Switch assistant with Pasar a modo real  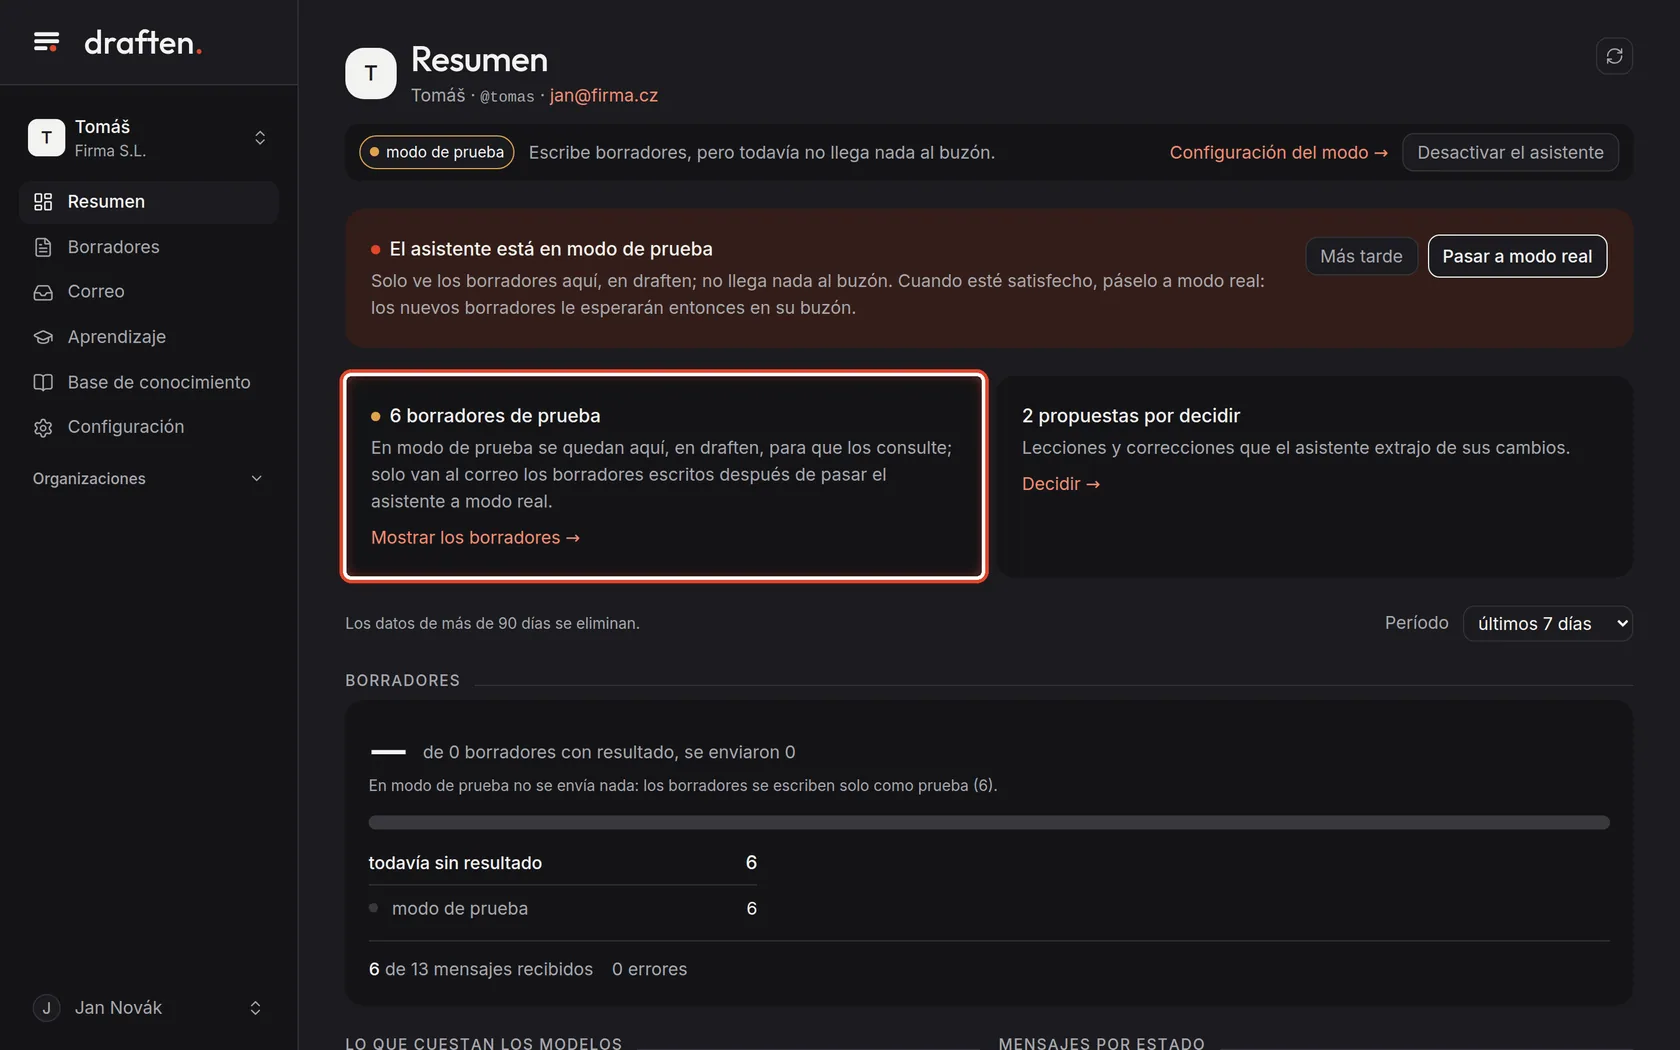pos(1517,256)
